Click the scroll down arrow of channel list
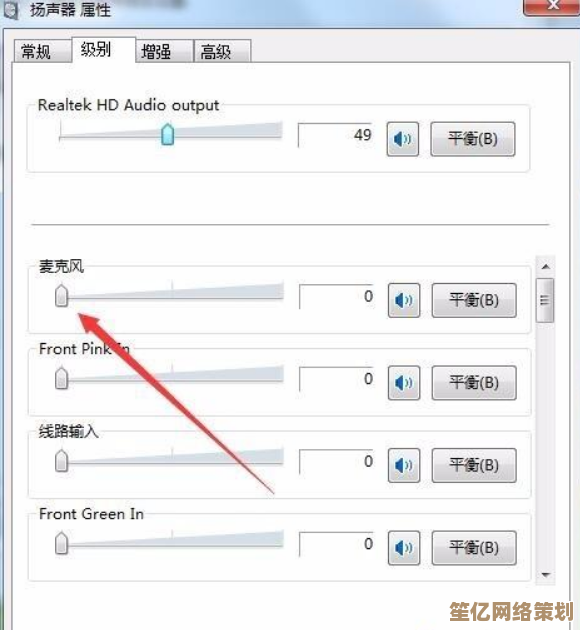Screen dimensions: 580x630 click(x=545, y=575)
